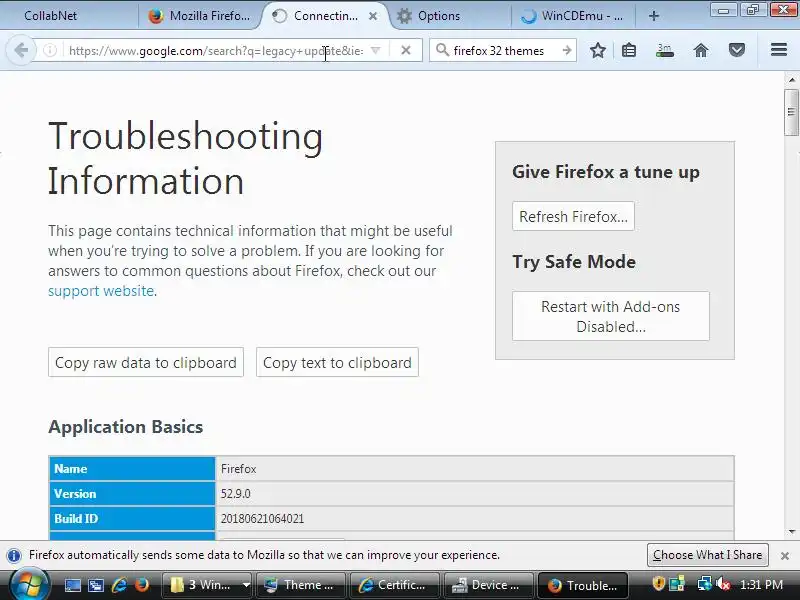800x600 pixels.
Task: Click the search box containing firefox 32 themes
Action: [x=505, y=51]
